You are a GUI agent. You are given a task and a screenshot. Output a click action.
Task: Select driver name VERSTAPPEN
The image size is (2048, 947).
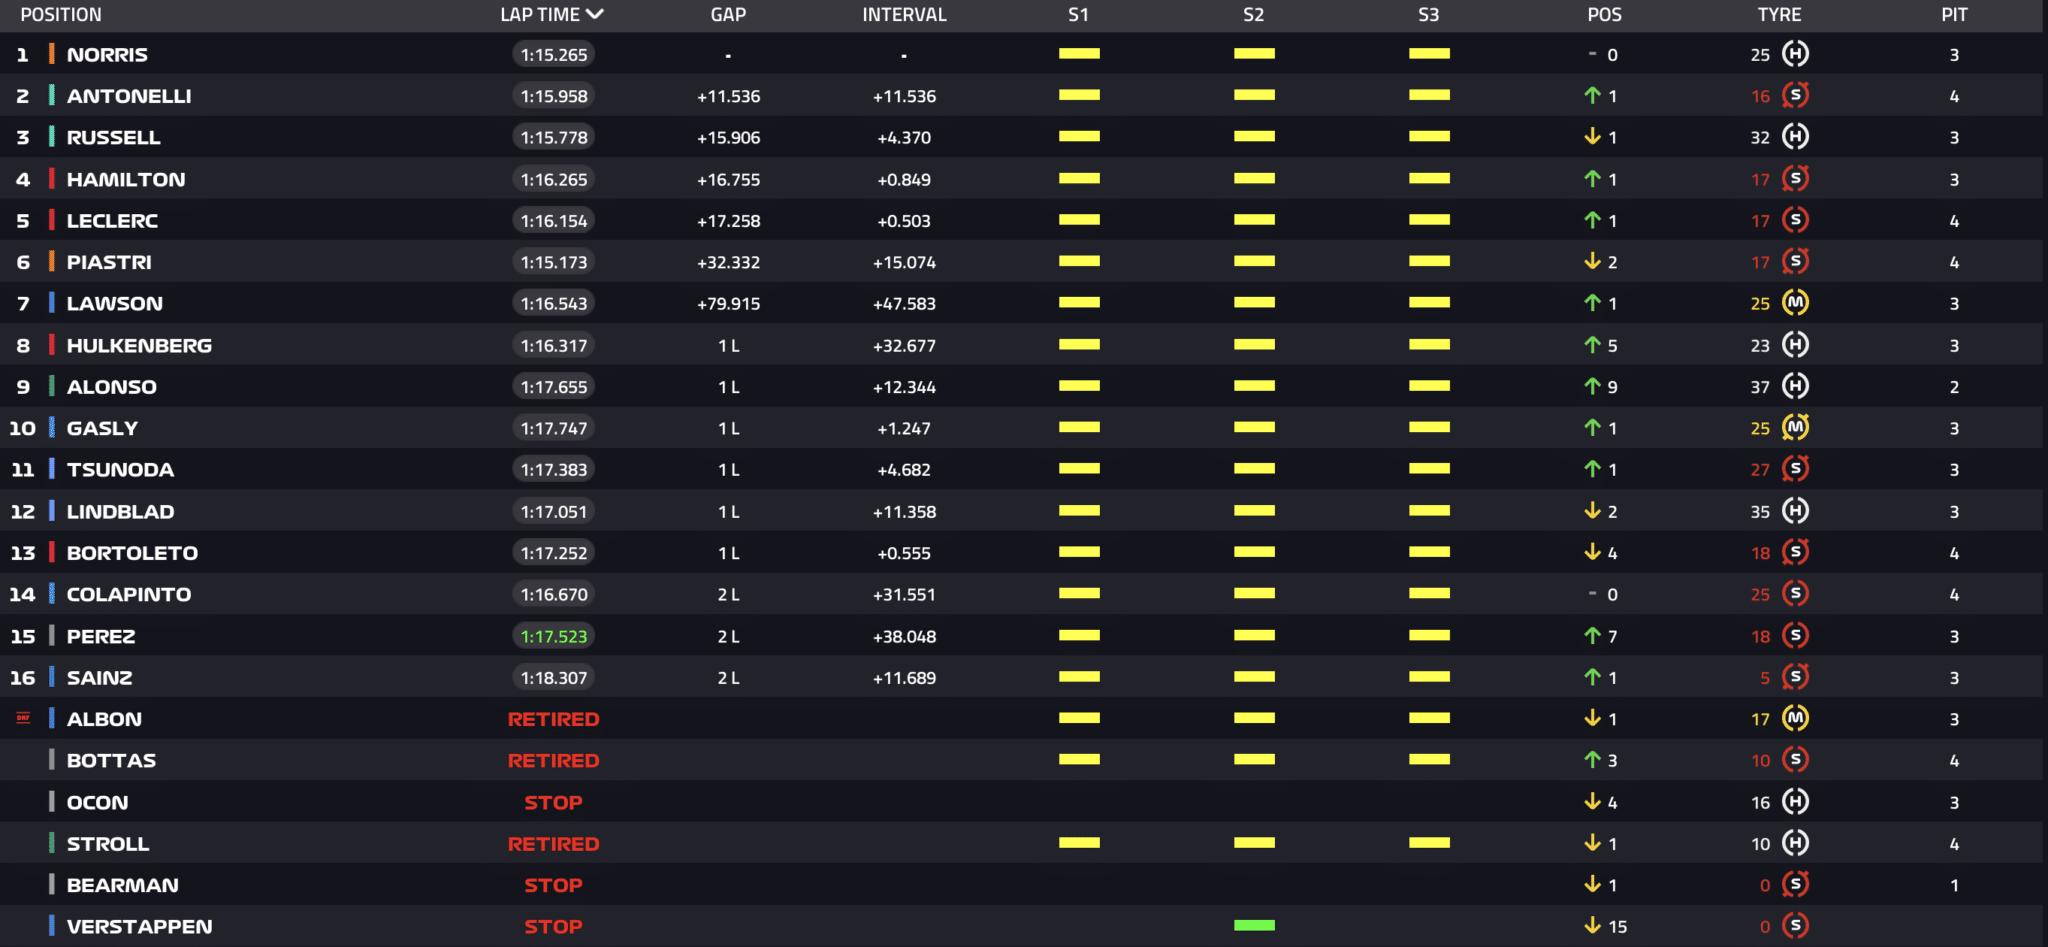(139, 927)
